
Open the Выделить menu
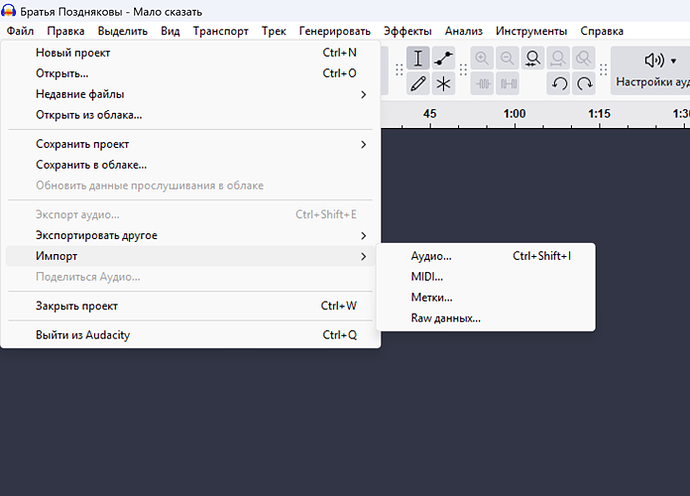point(122,31)
